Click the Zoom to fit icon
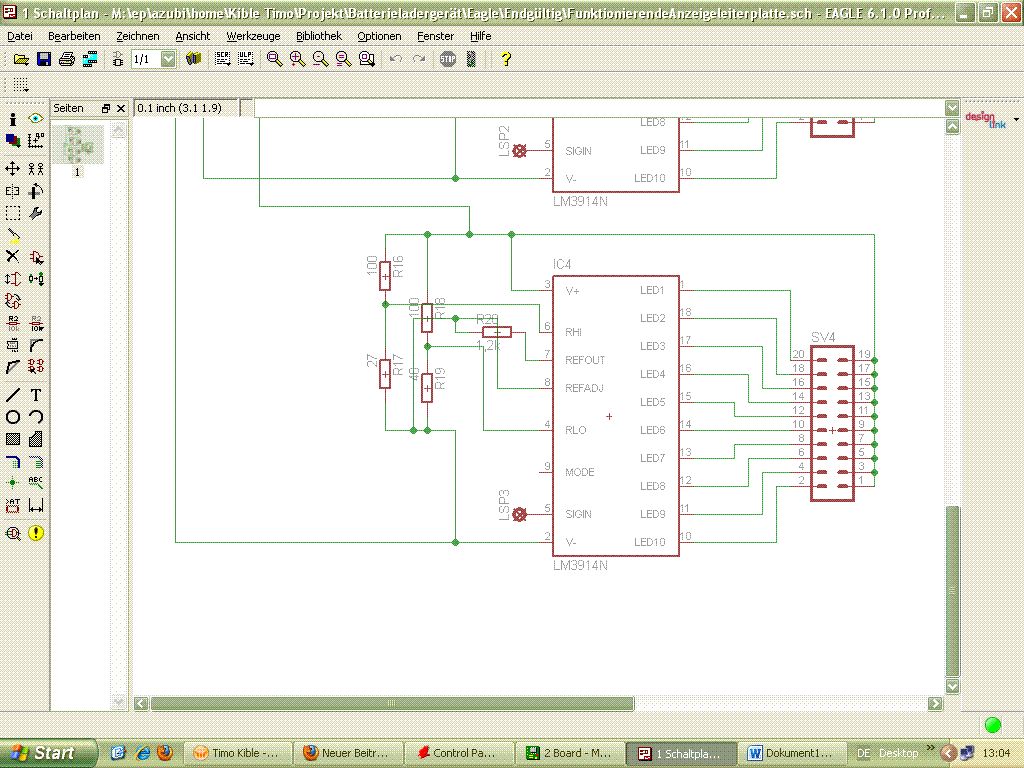The image size is (1024, 768). (x=274, y=59)
